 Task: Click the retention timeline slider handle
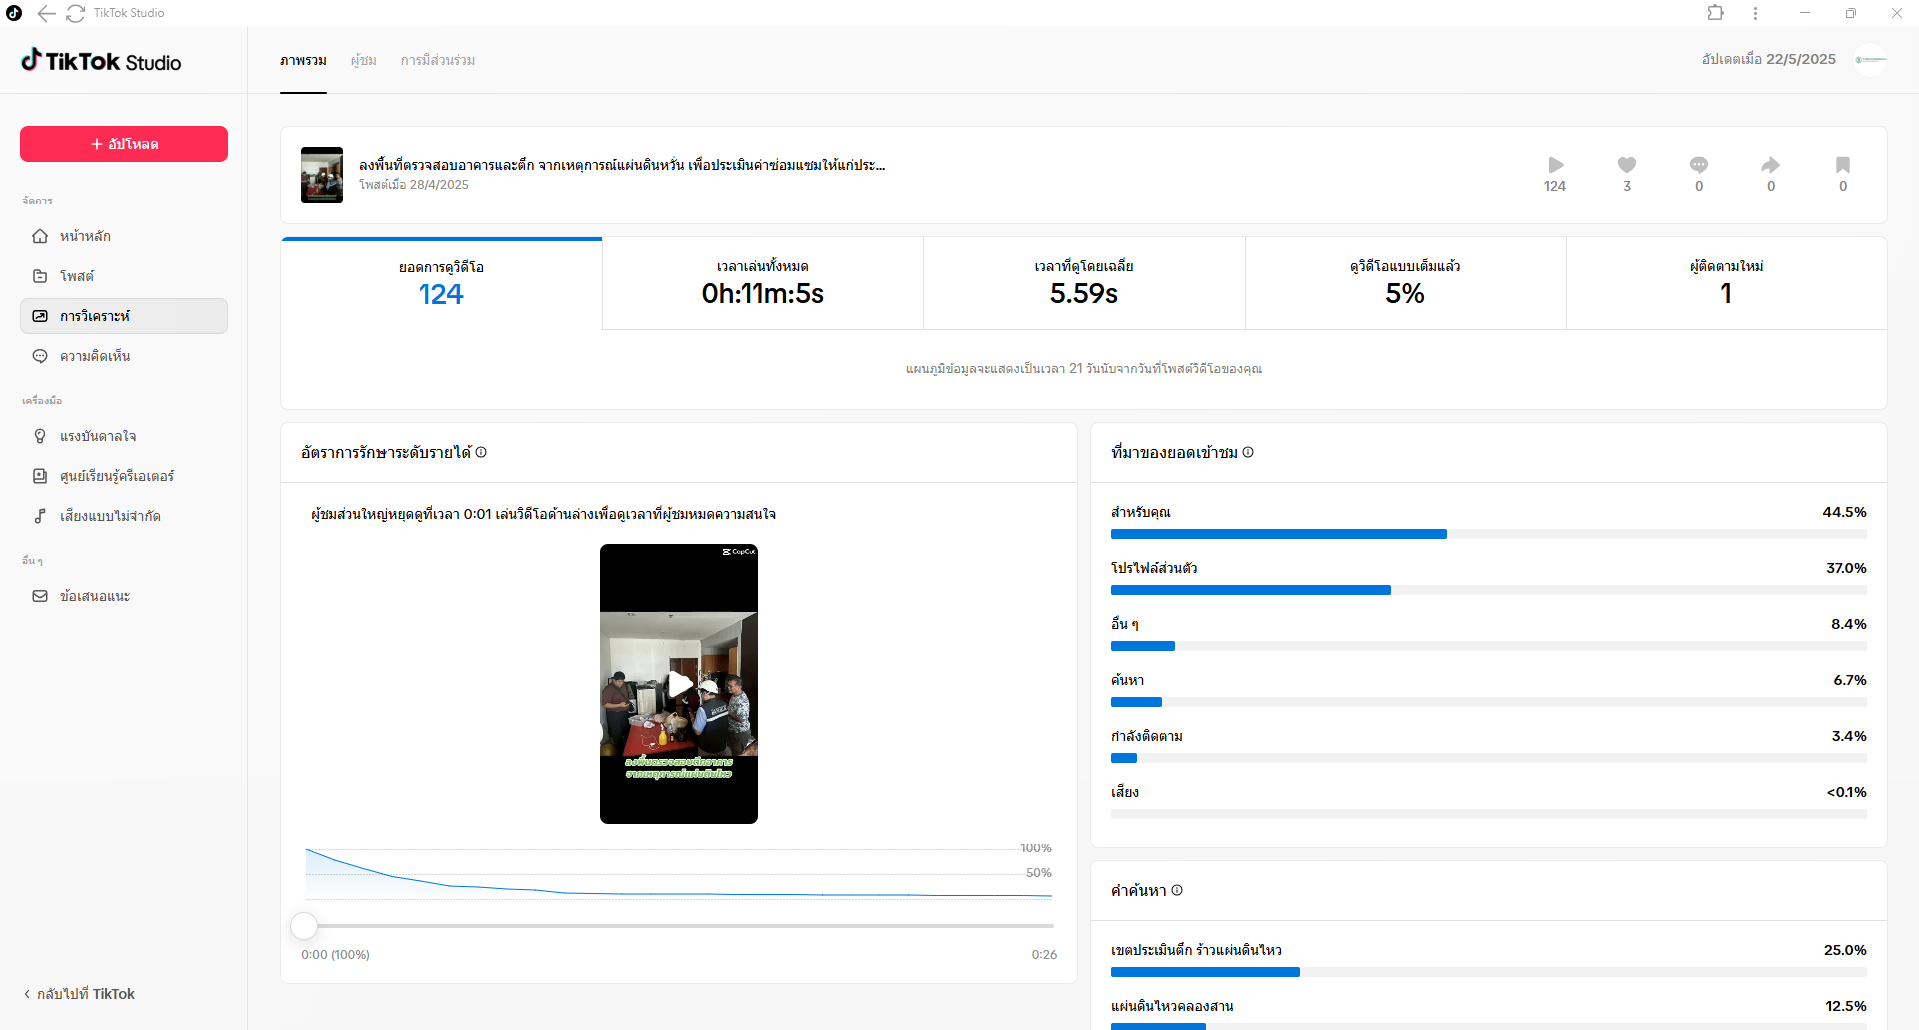(304, 926)
